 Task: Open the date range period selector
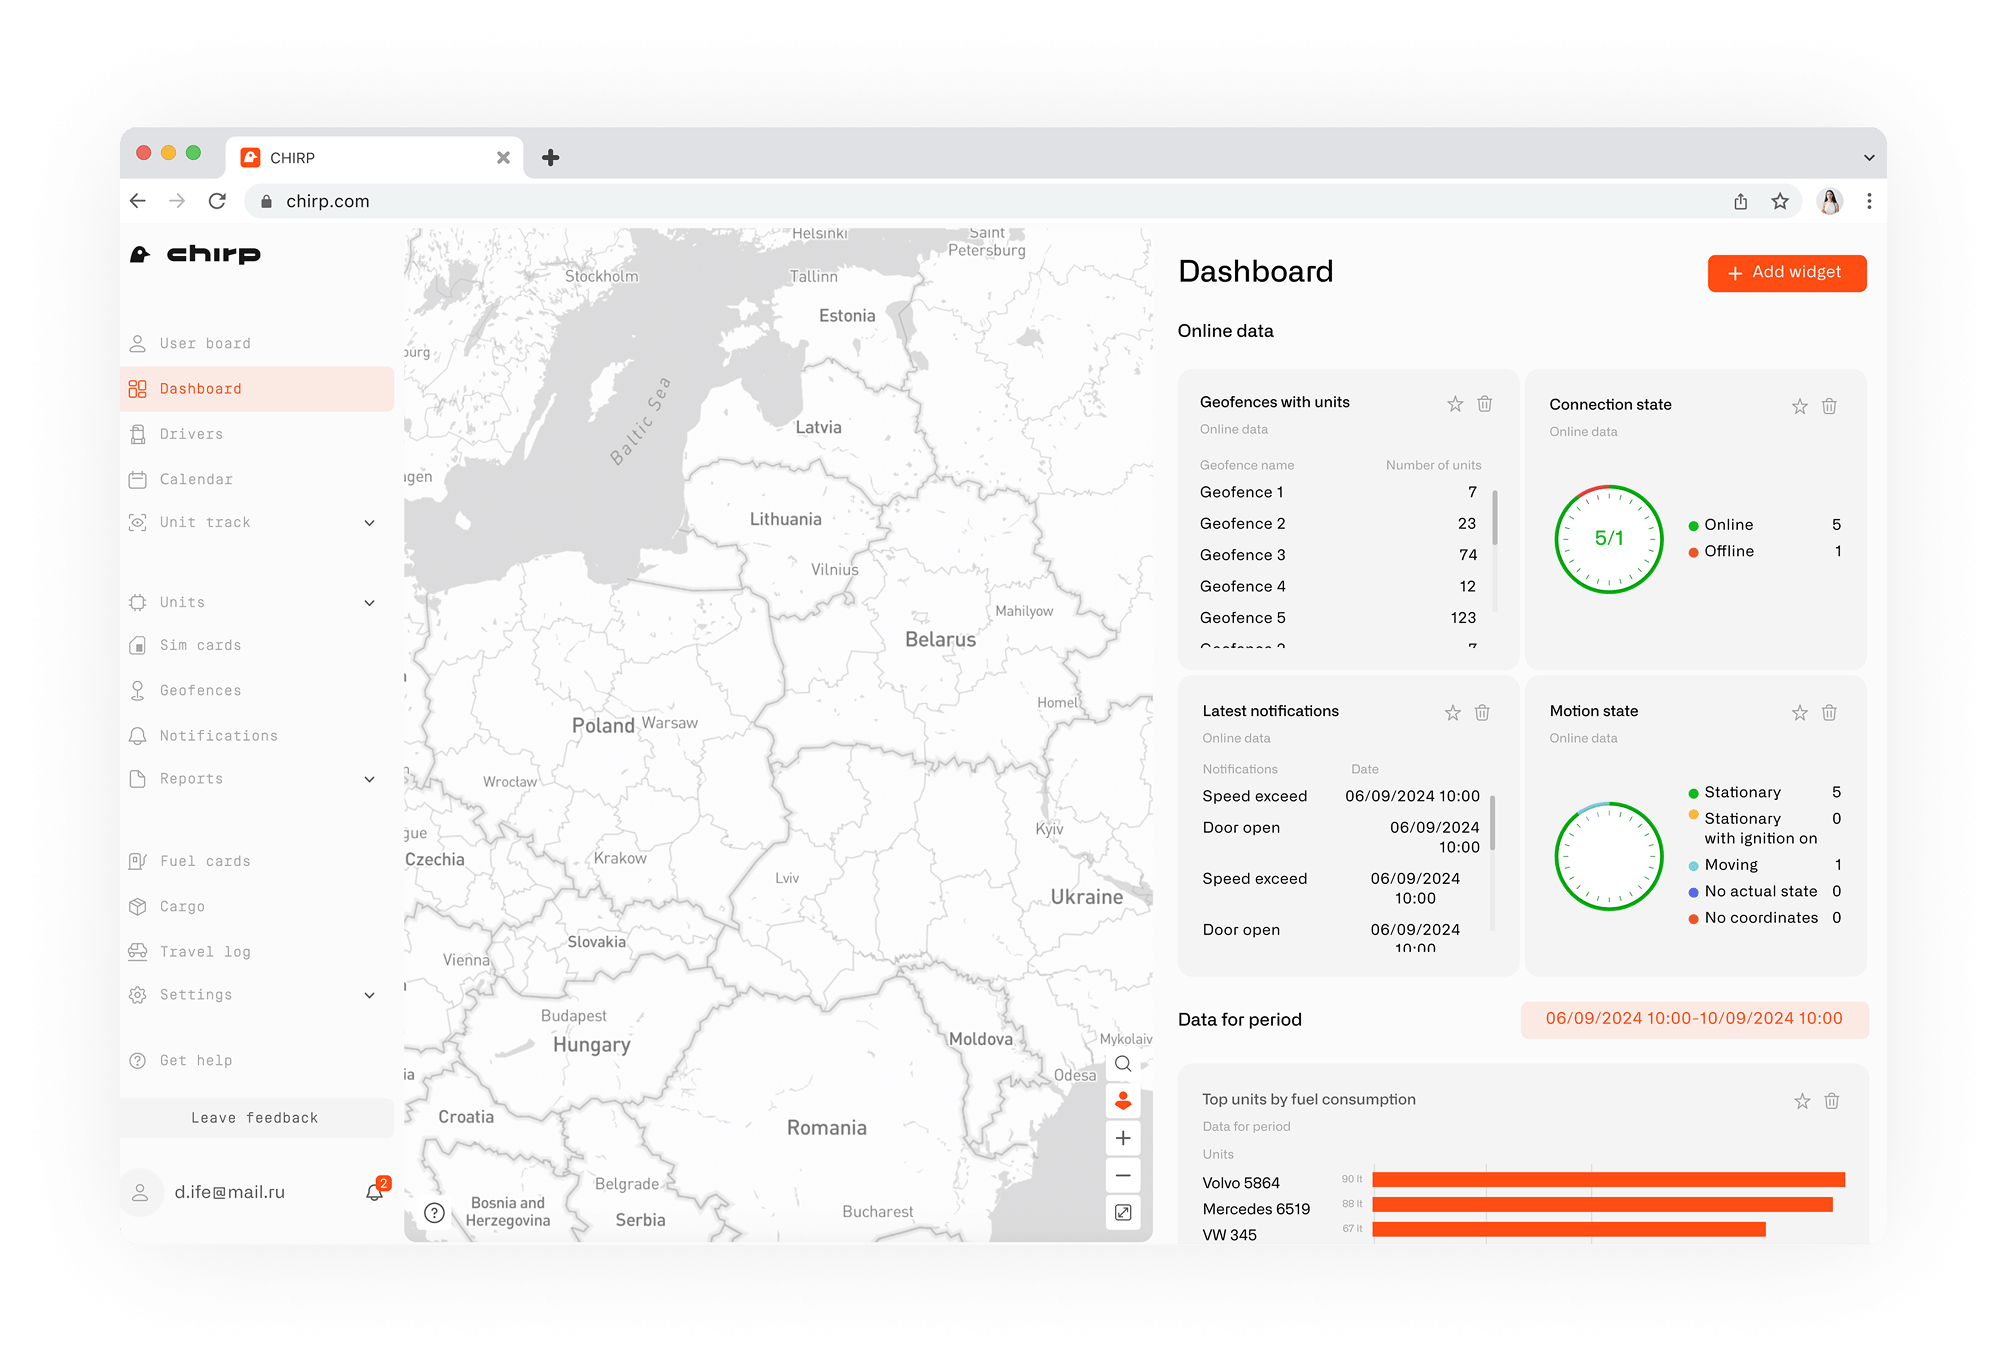coord(1694,1019)
